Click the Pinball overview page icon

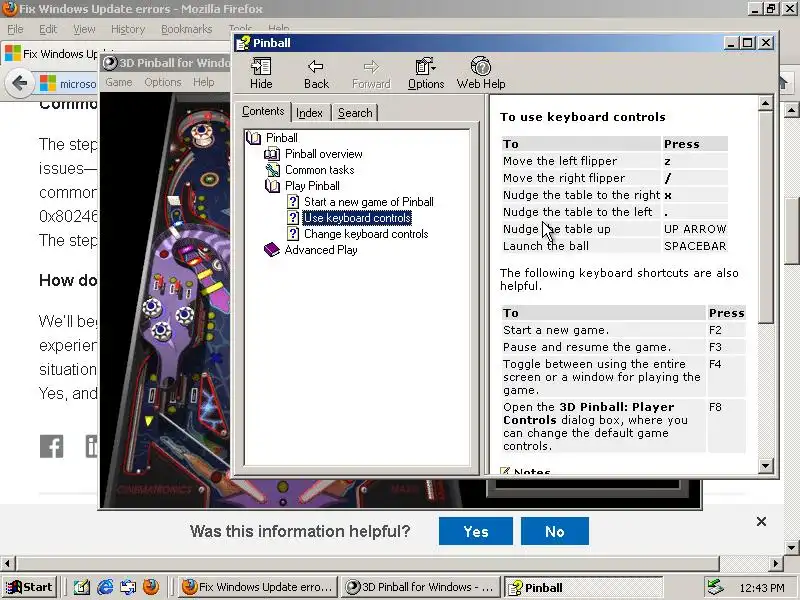click(272, 154)
